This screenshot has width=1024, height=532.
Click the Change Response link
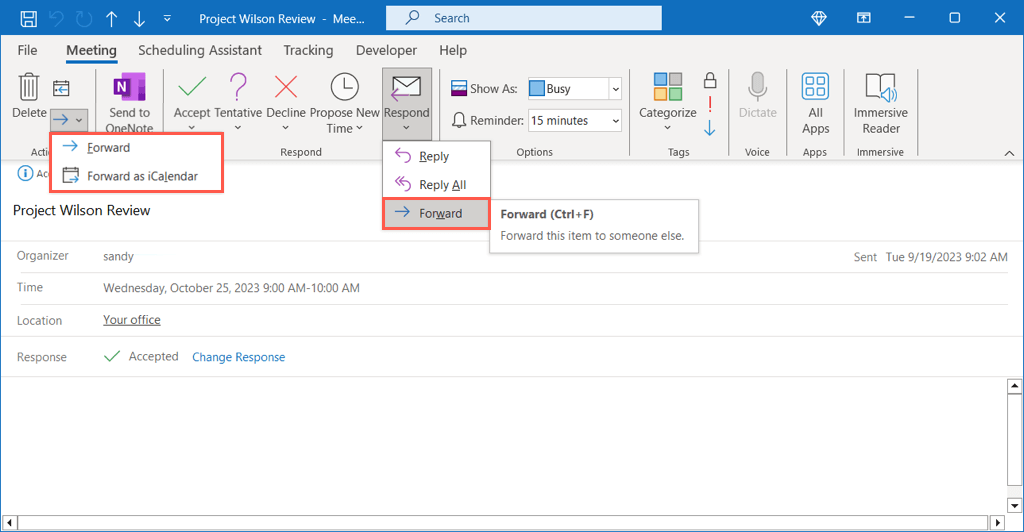click(238, 357)
